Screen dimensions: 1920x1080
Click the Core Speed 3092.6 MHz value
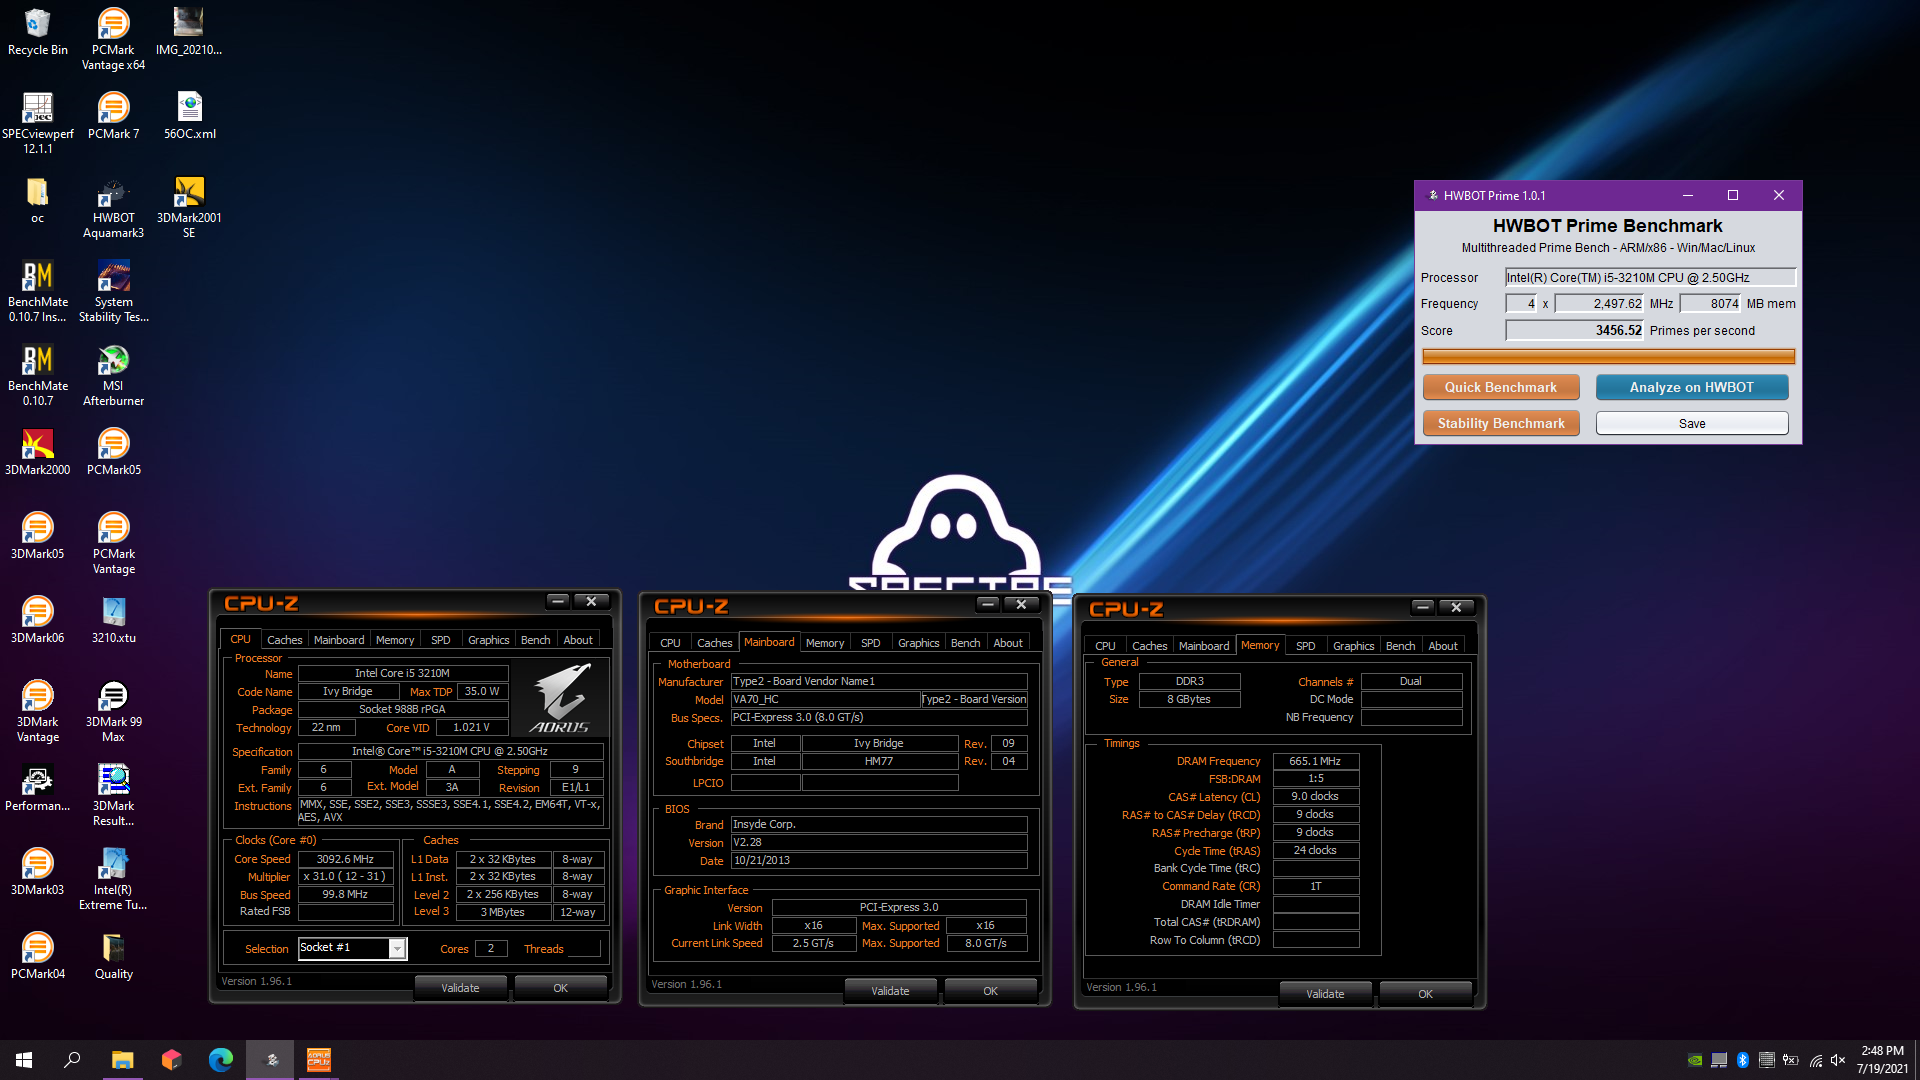346,859
